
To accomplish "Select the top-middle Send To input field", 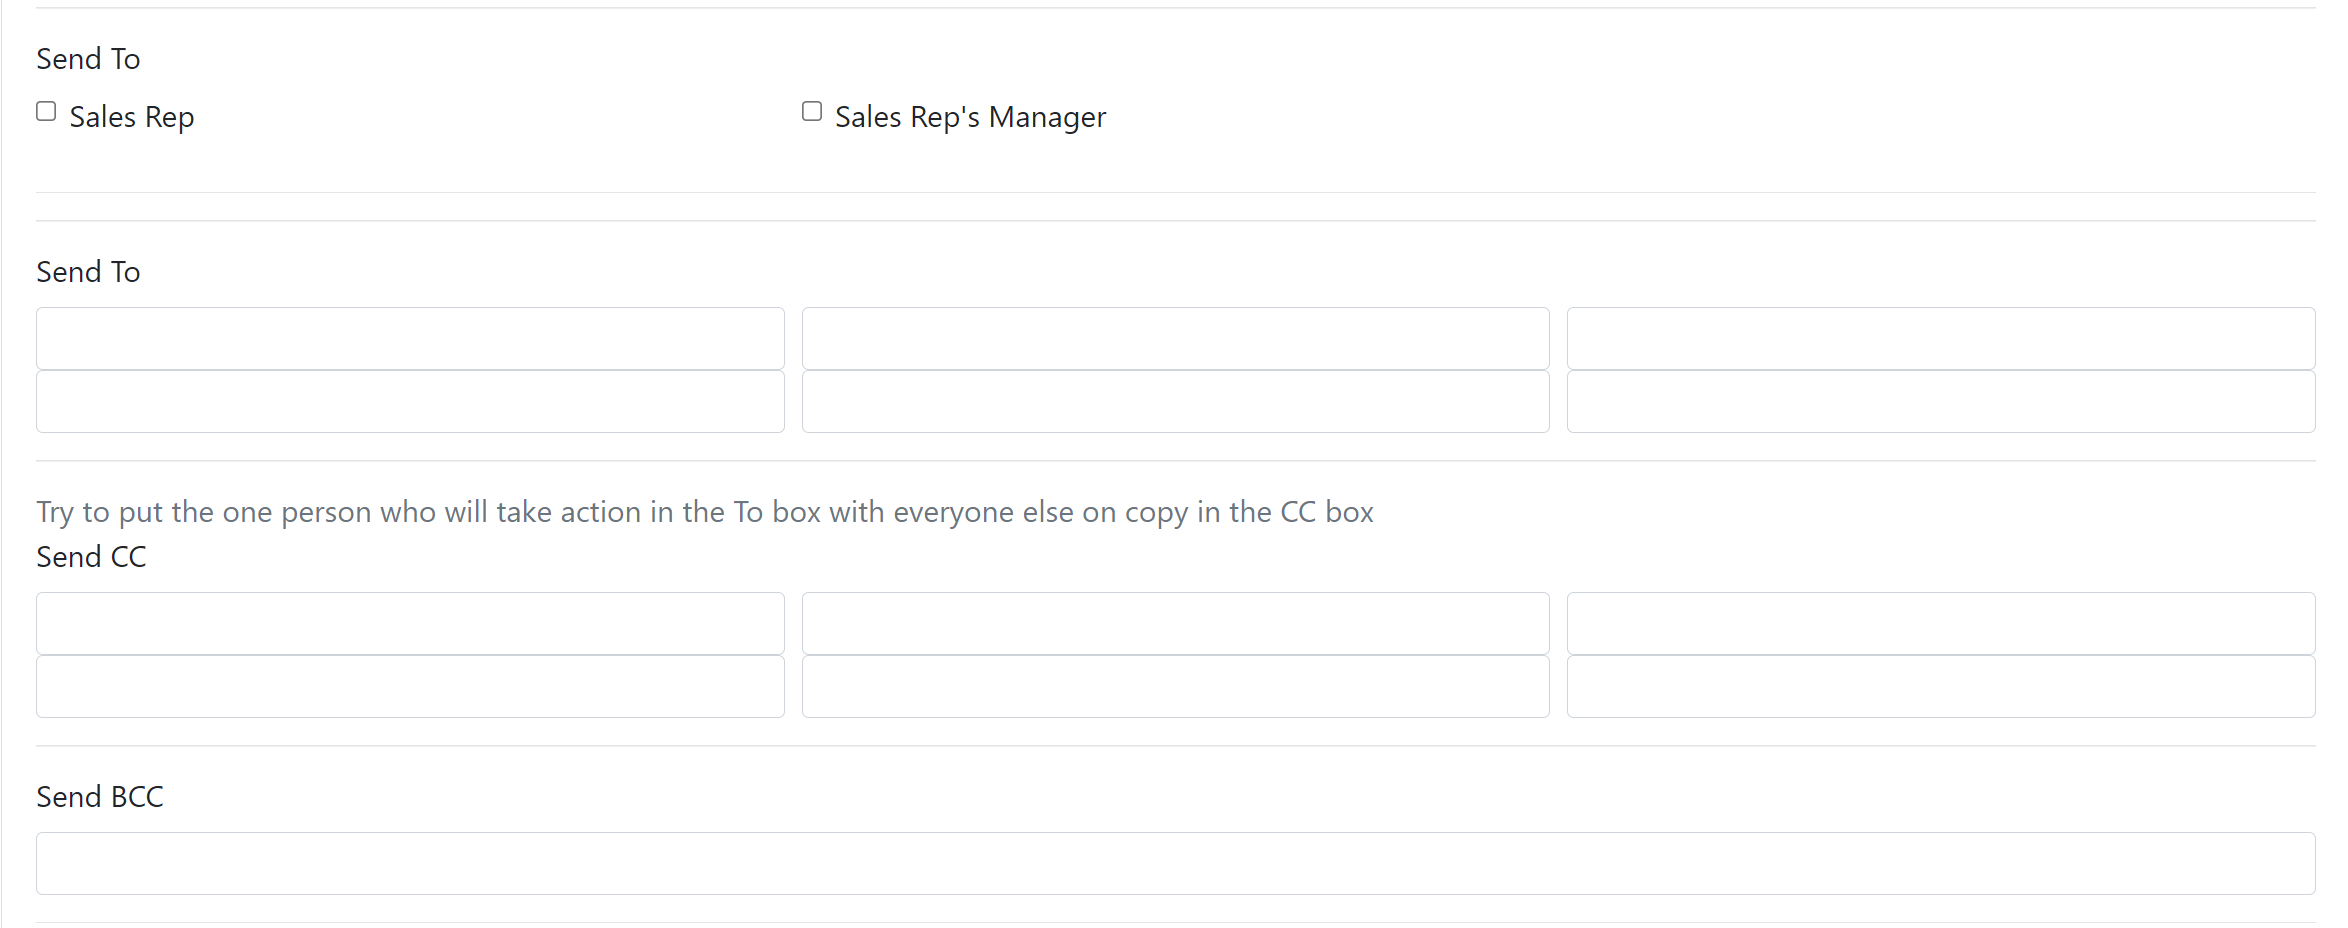I will point(1176,338).
